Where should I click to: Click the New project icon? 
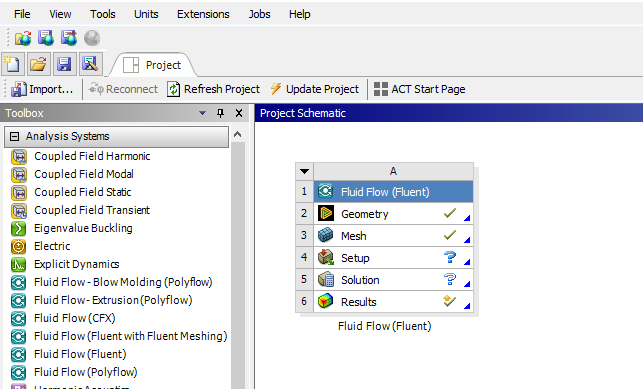(x=13, y=64)
